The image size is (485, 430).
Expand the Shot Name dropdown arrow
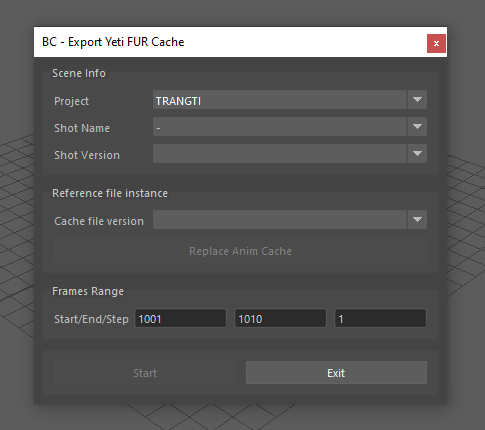point(417,127)
